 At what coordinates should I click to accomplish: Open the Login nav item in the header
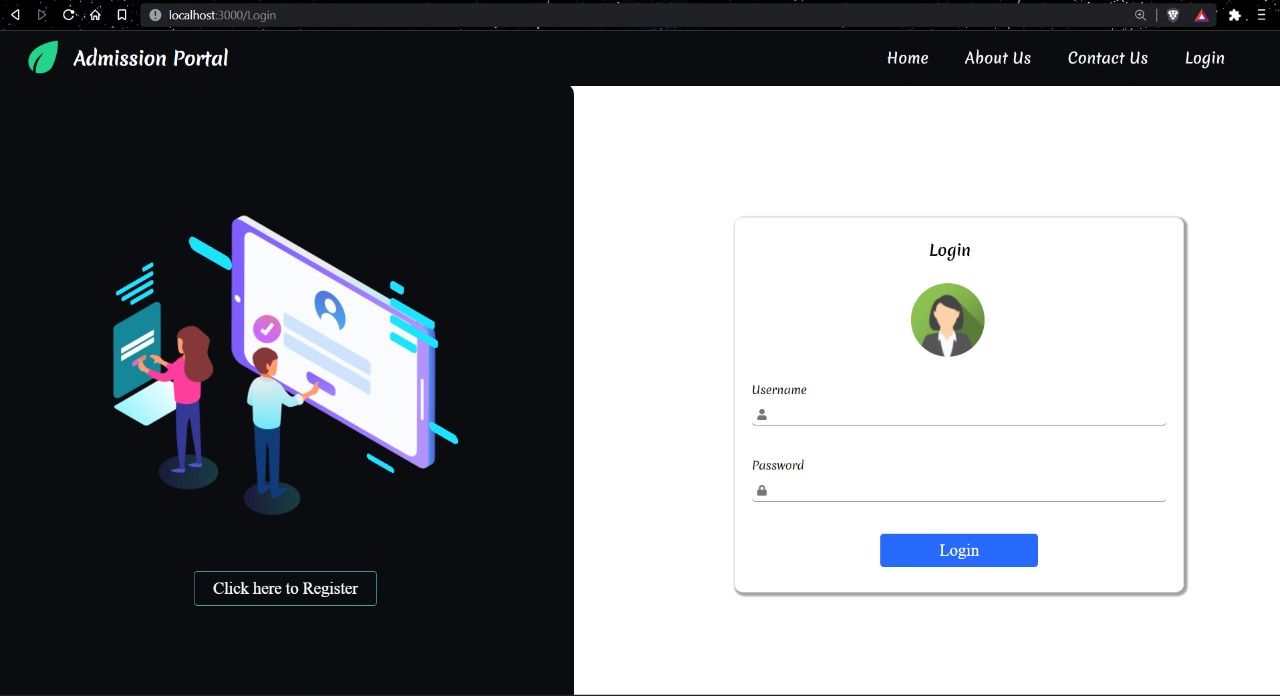click(1205, 58)
